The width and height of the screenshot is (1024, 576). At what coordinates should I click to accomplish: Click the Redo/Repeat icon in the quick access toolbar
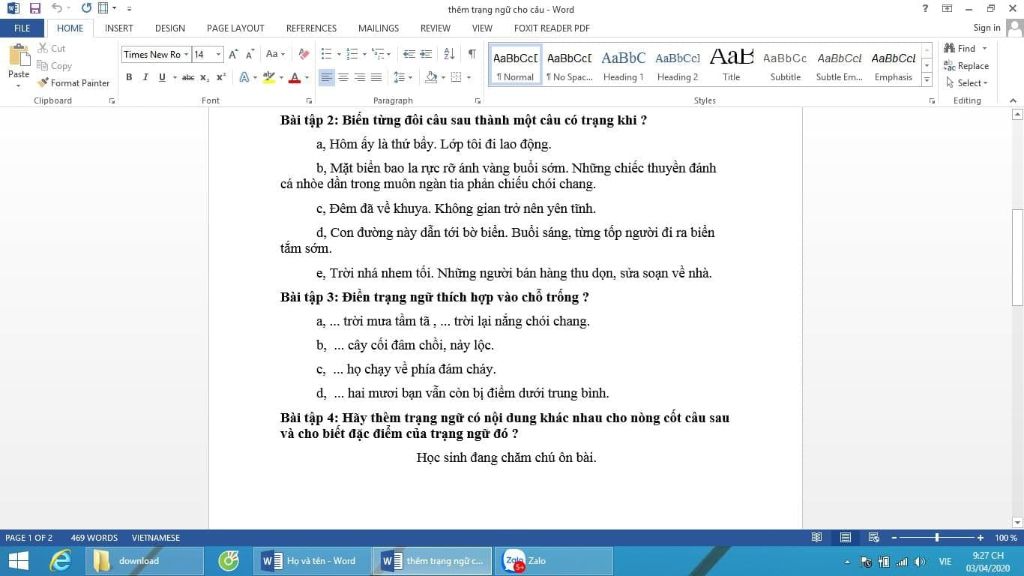(x=86, y=8)
